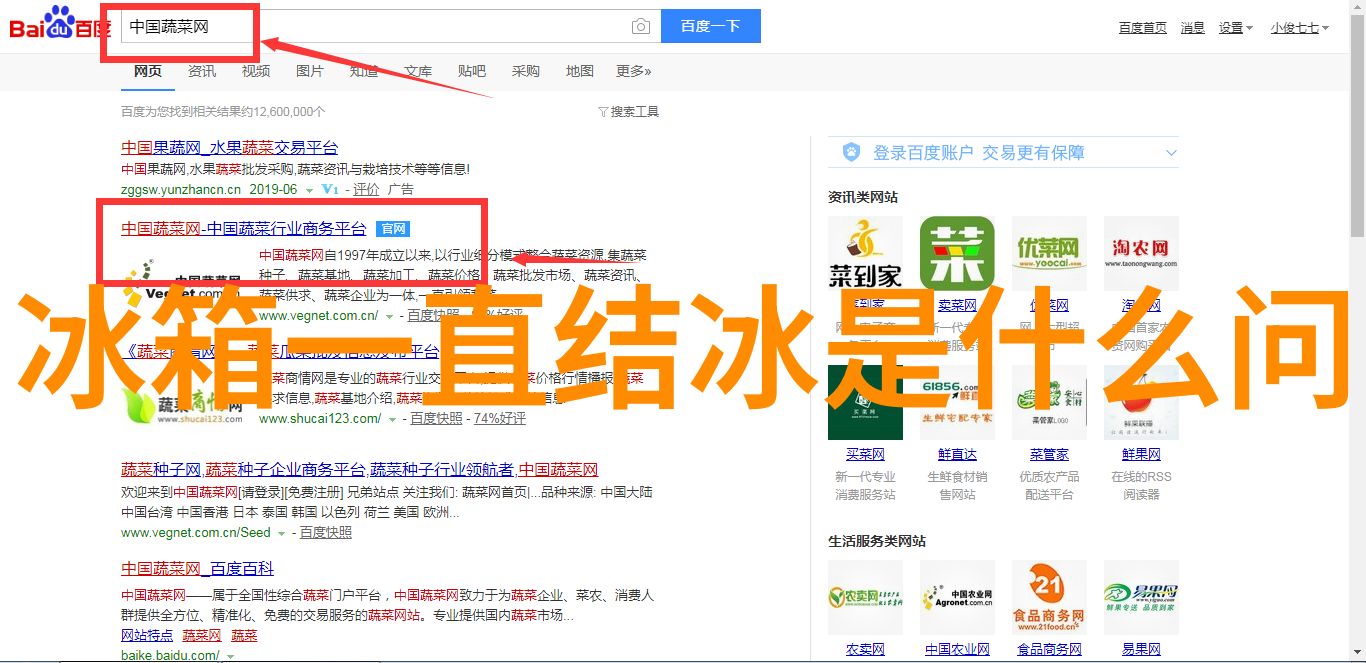
Task: Switch to the 视频 tab
Action: pos(256,71)
